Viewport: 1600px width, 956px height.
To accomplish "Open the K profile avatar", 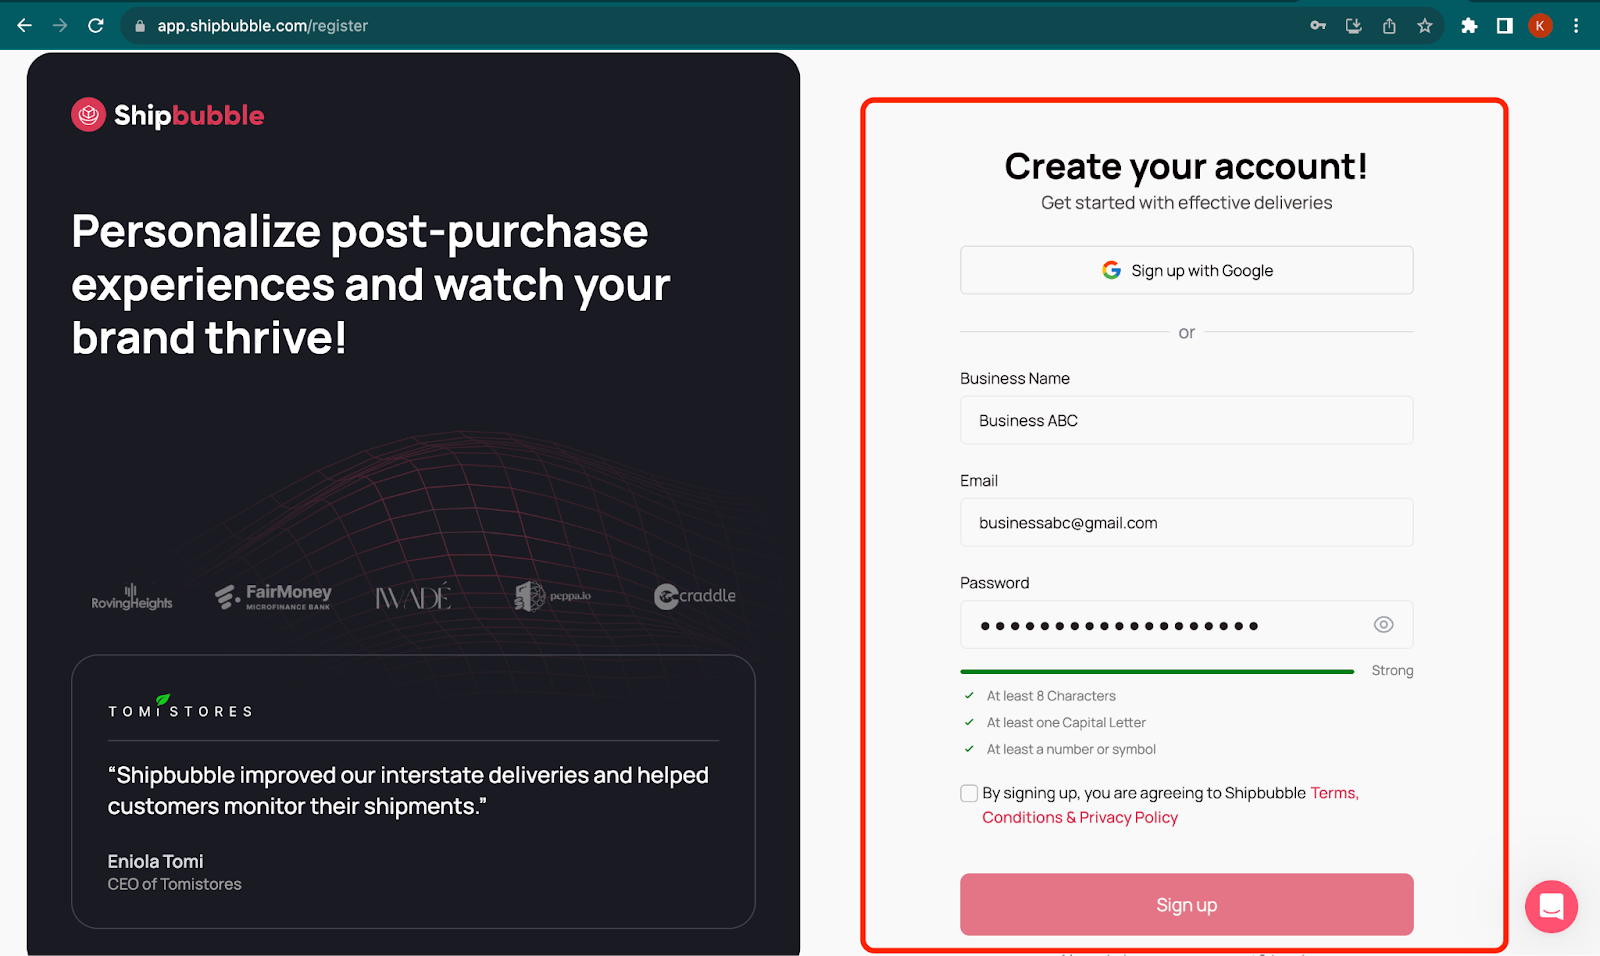I will pyautogui.click(x=1540, y=26).
